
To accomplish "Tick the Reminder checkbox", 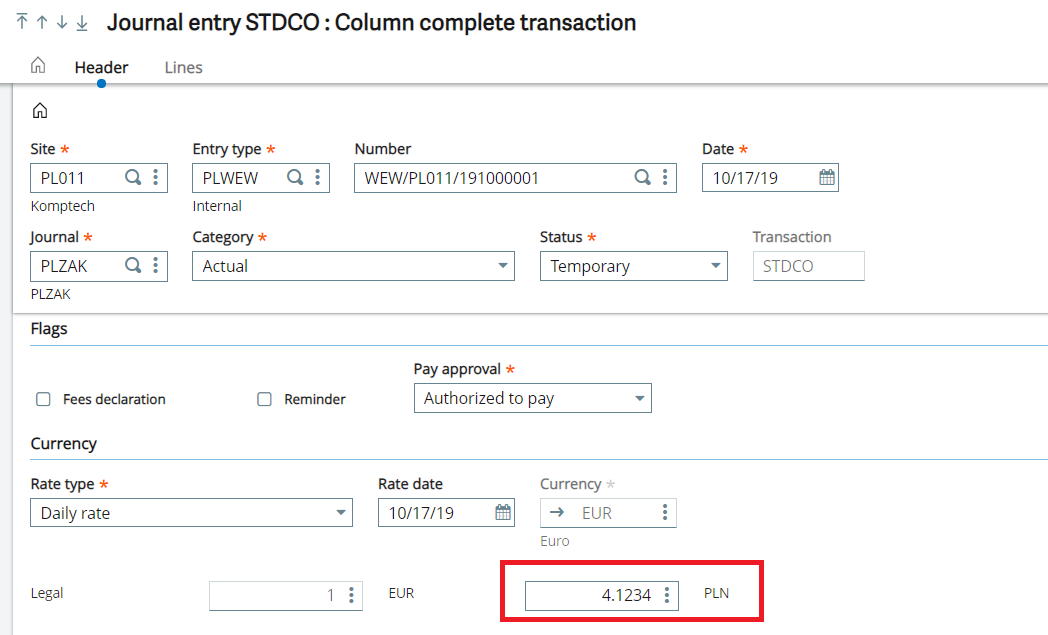I will coord(265,399).
